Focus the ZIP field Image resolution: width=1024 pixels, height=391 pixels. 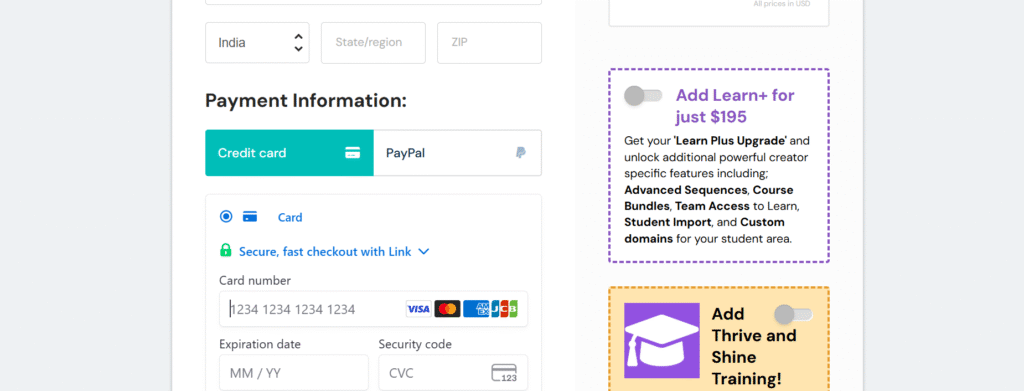coord(489,42)
